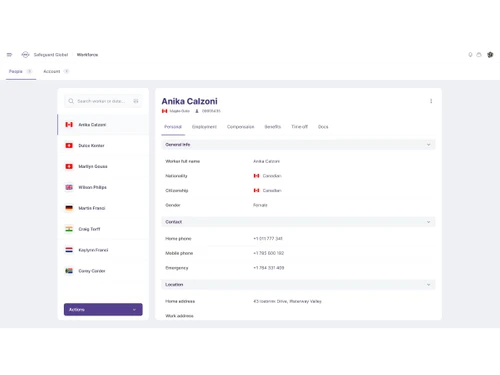The width and height of the screenshot is (500, 375).
Task: Click South African flag beside Corey Carder
Action: tap(69, 271)
